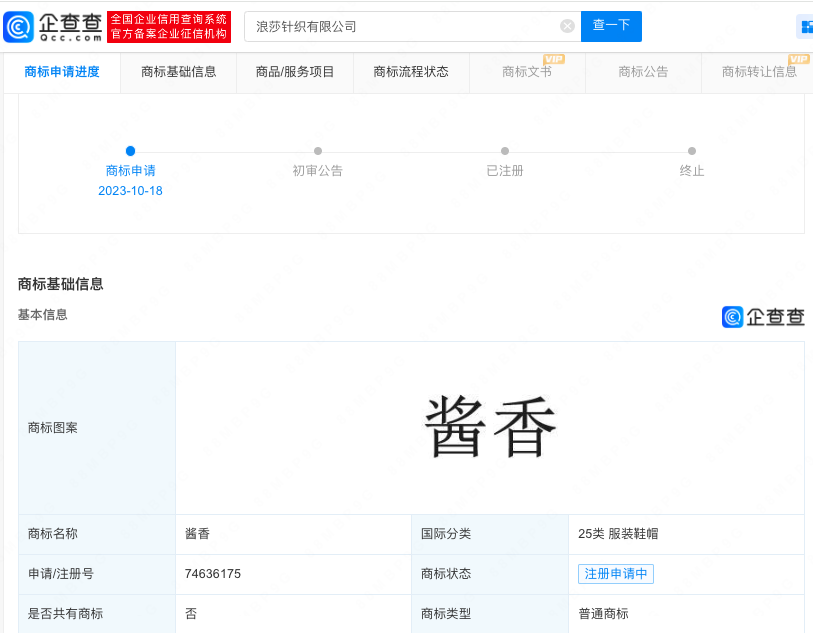Open the VIP 商标转让信息 tab

(x=760, y=72)
